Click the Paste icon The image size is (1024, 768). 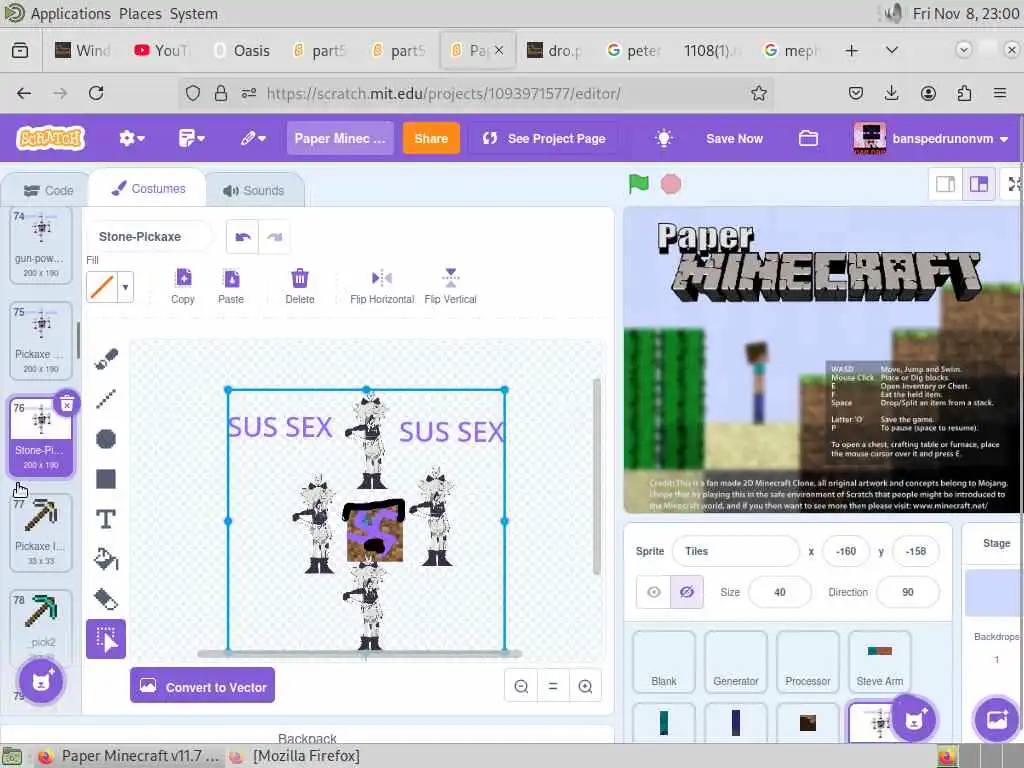coord(231,286)
